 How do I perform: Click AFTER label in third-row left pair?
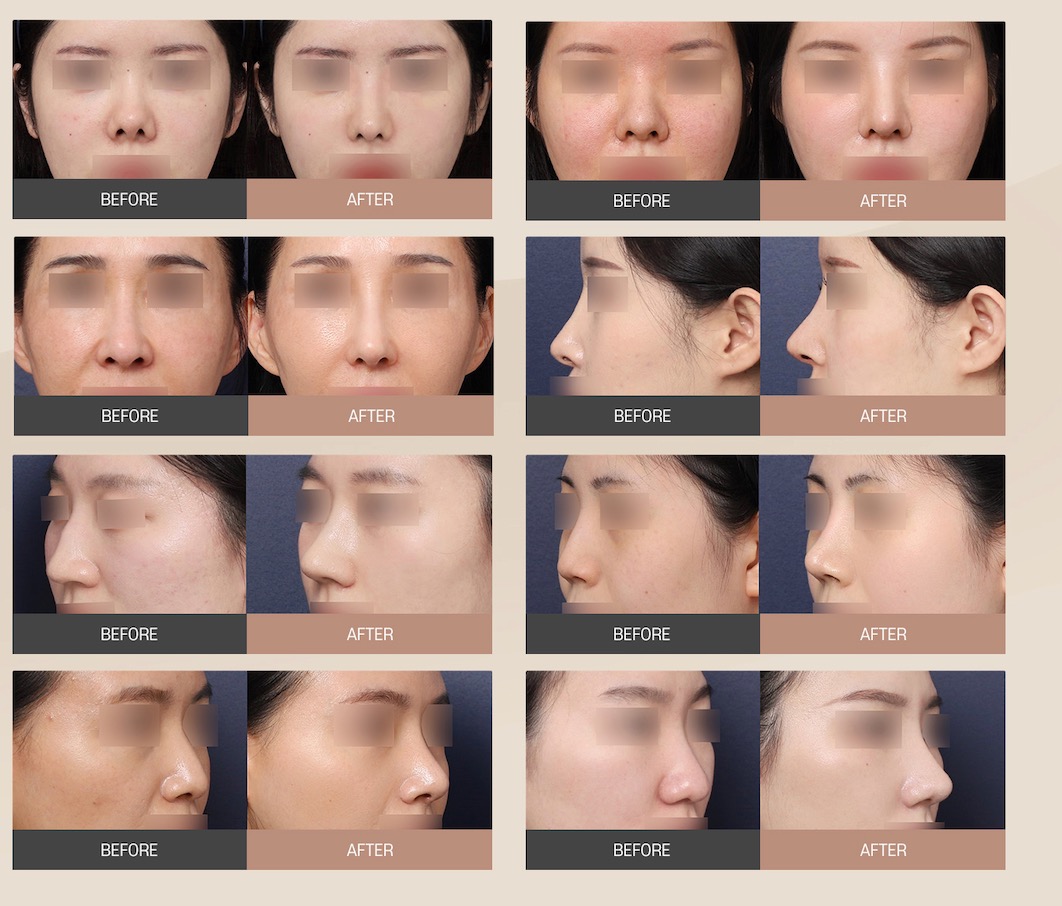click(x=369, y=634)
